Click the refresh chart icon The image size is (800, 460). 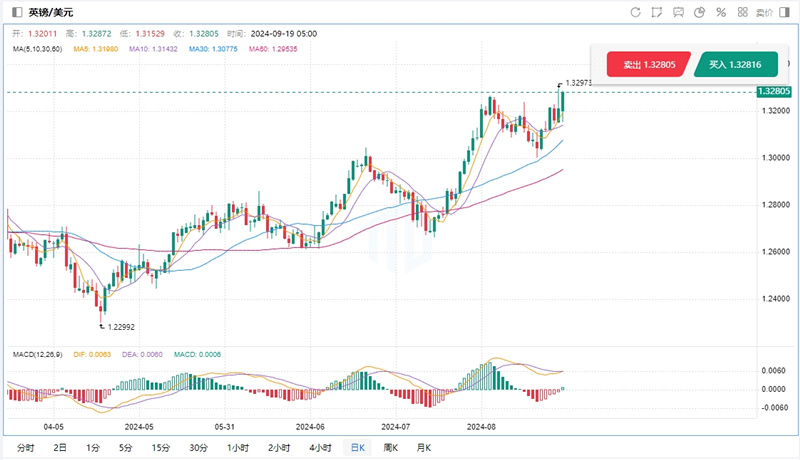point(635,13)
